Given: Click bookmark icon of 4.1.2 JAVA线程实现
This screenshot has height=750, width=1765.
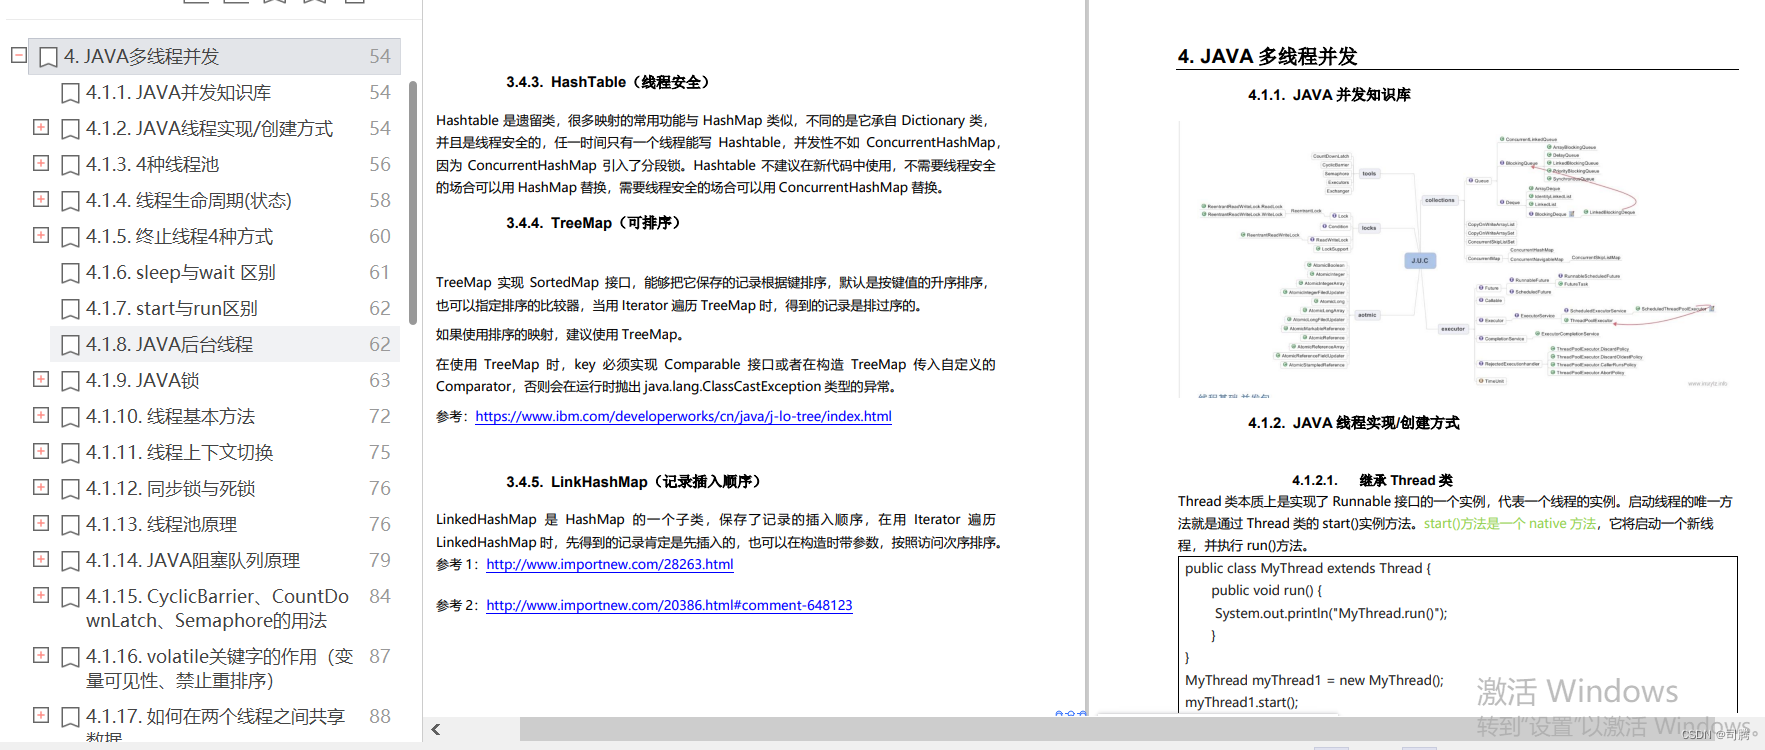Looking at the screenshot, I should point(70,129).
